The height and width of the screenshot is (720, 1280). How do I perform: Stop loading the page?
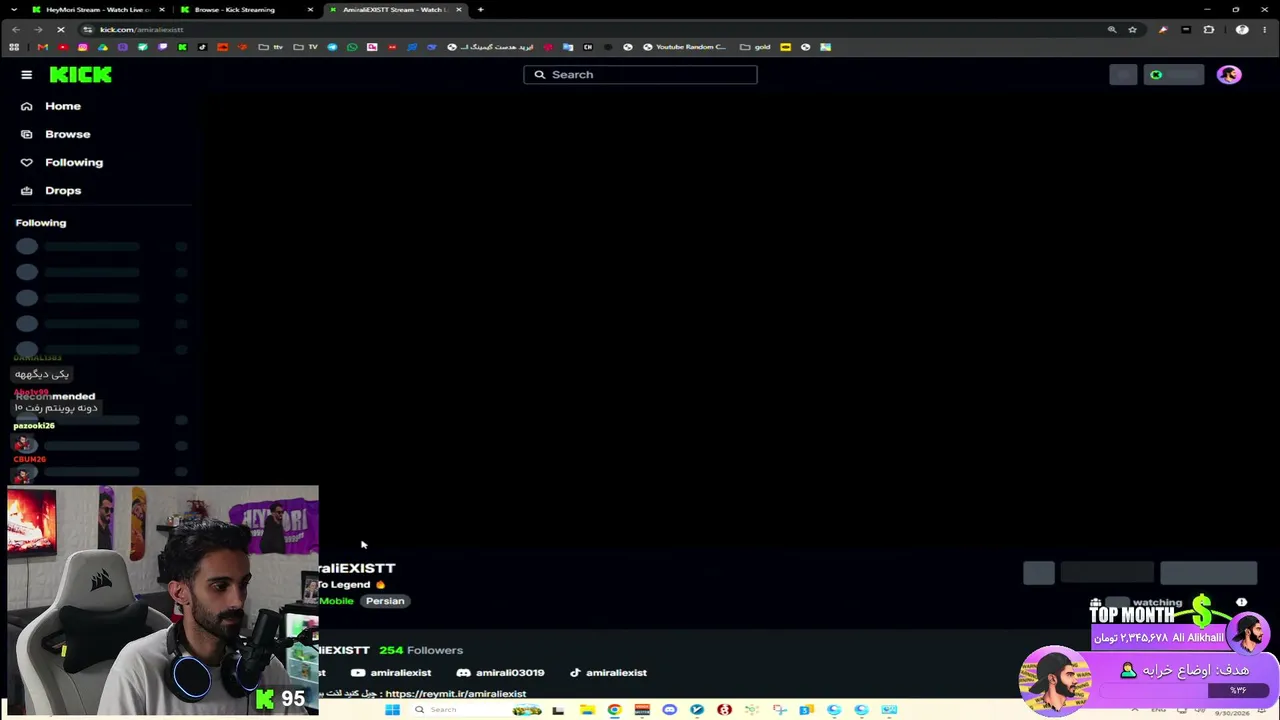(x=60, y=29)
